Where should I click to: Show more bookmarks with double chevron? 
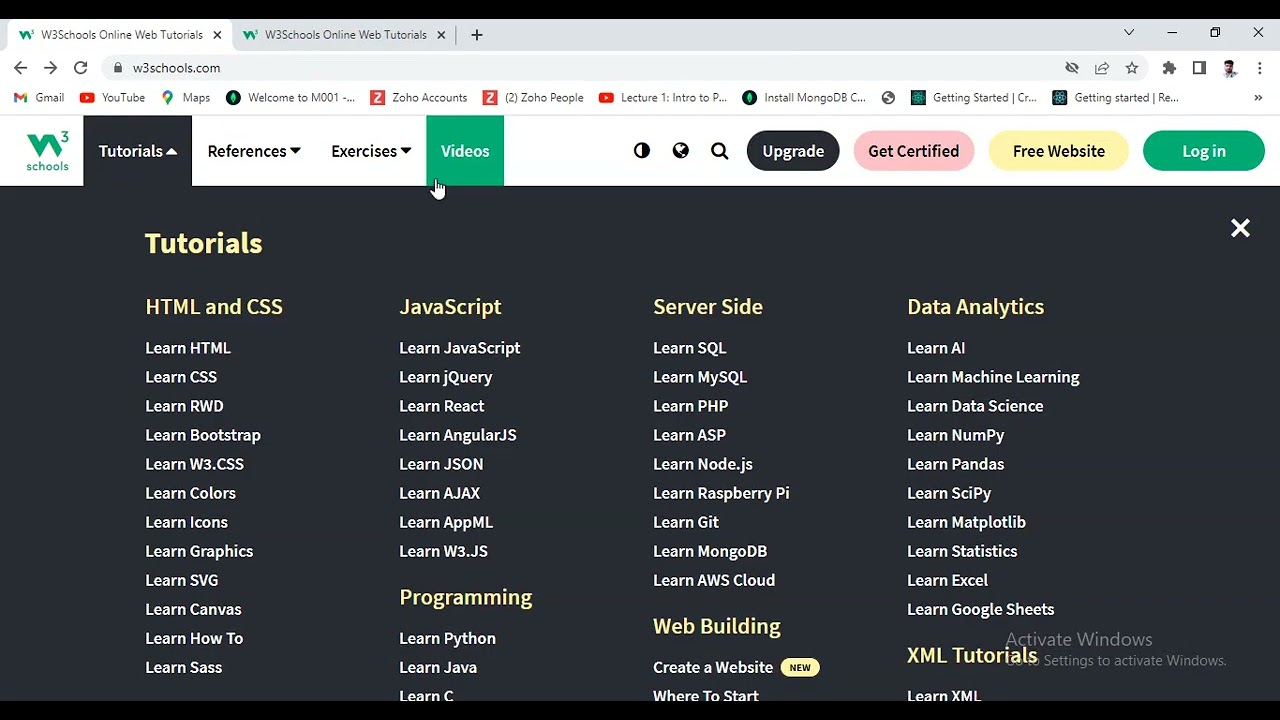coord(1258,98)
